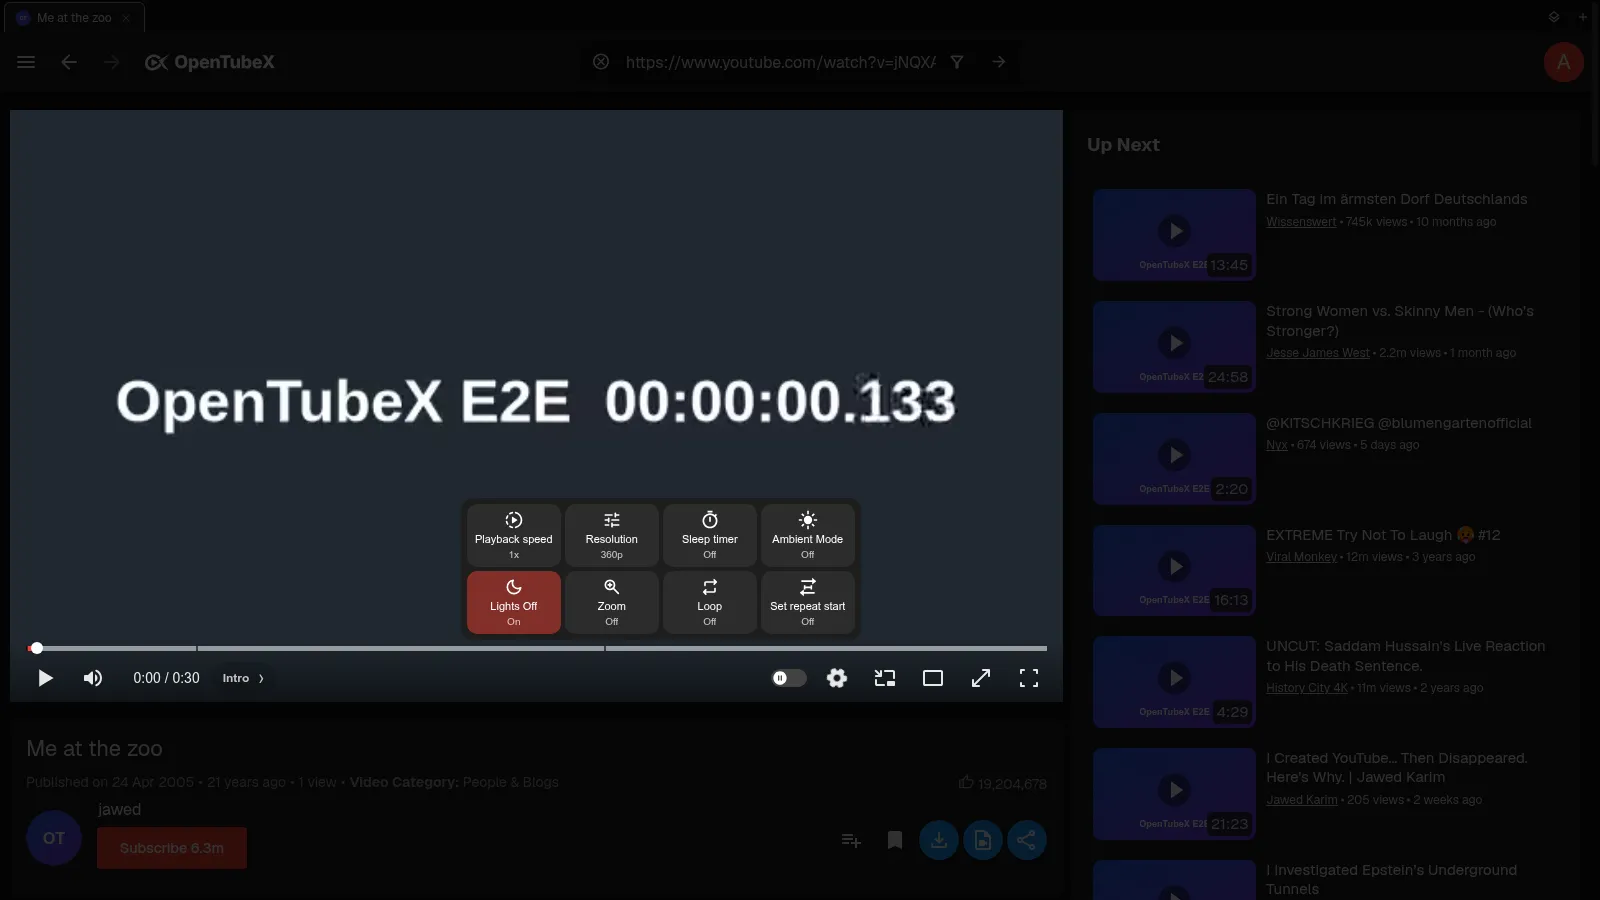
Task: Submit the search with arrow button
Action: (x=999, y=62)
